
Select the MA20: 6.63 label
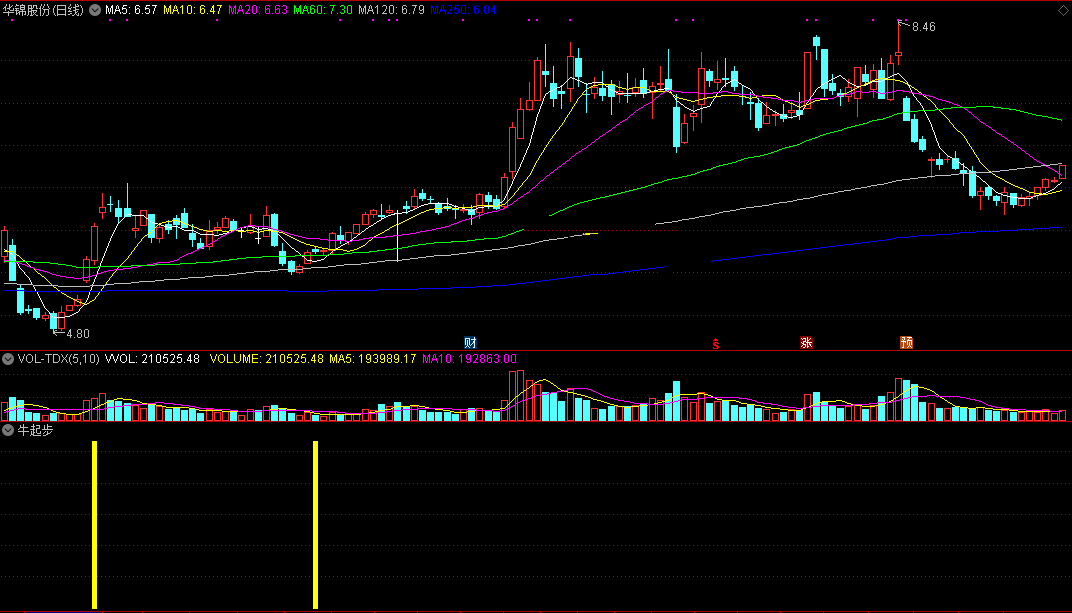coord(258,10)
